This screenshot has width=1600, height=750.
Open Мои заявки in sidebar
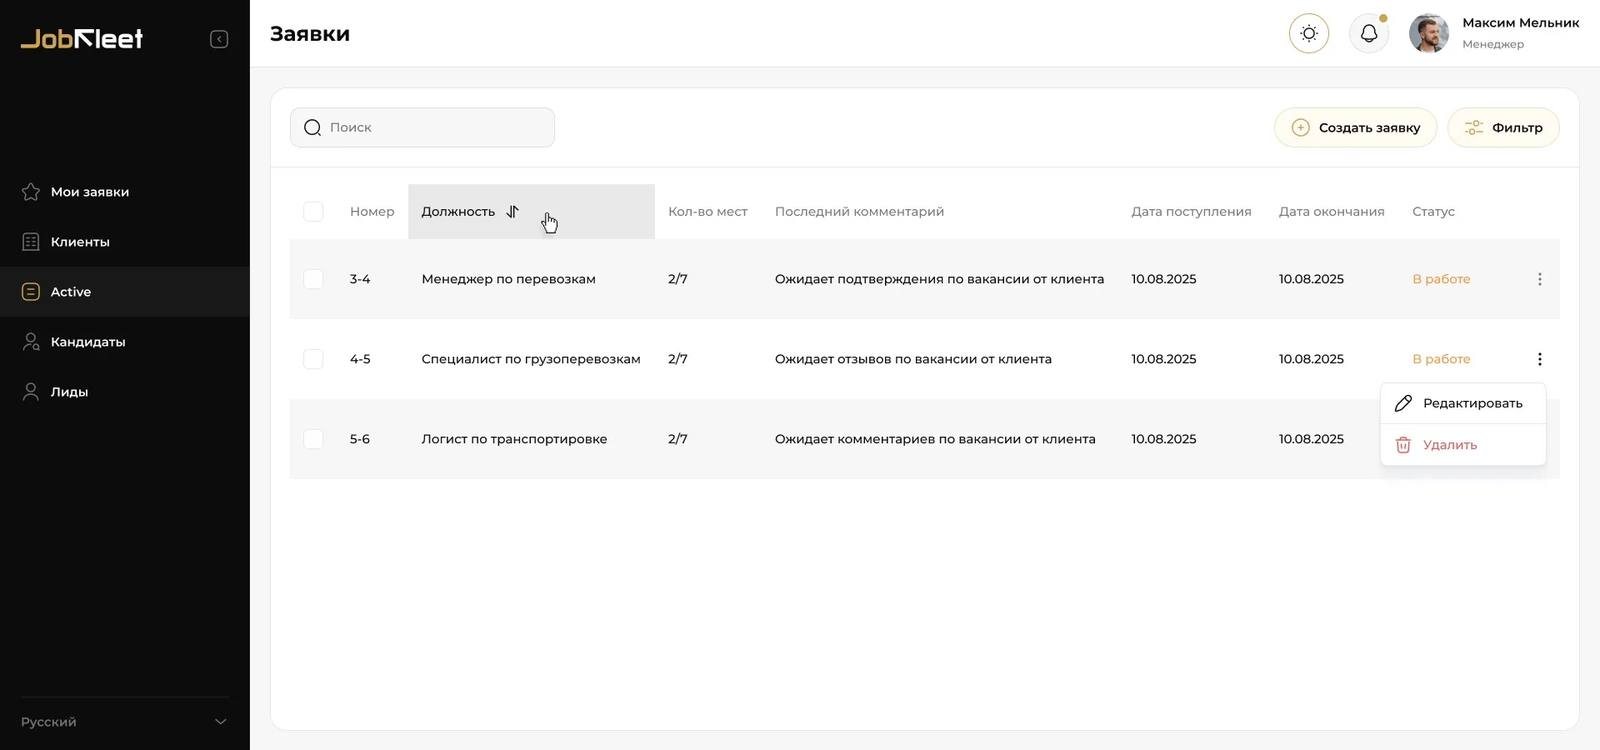point(124,192)
